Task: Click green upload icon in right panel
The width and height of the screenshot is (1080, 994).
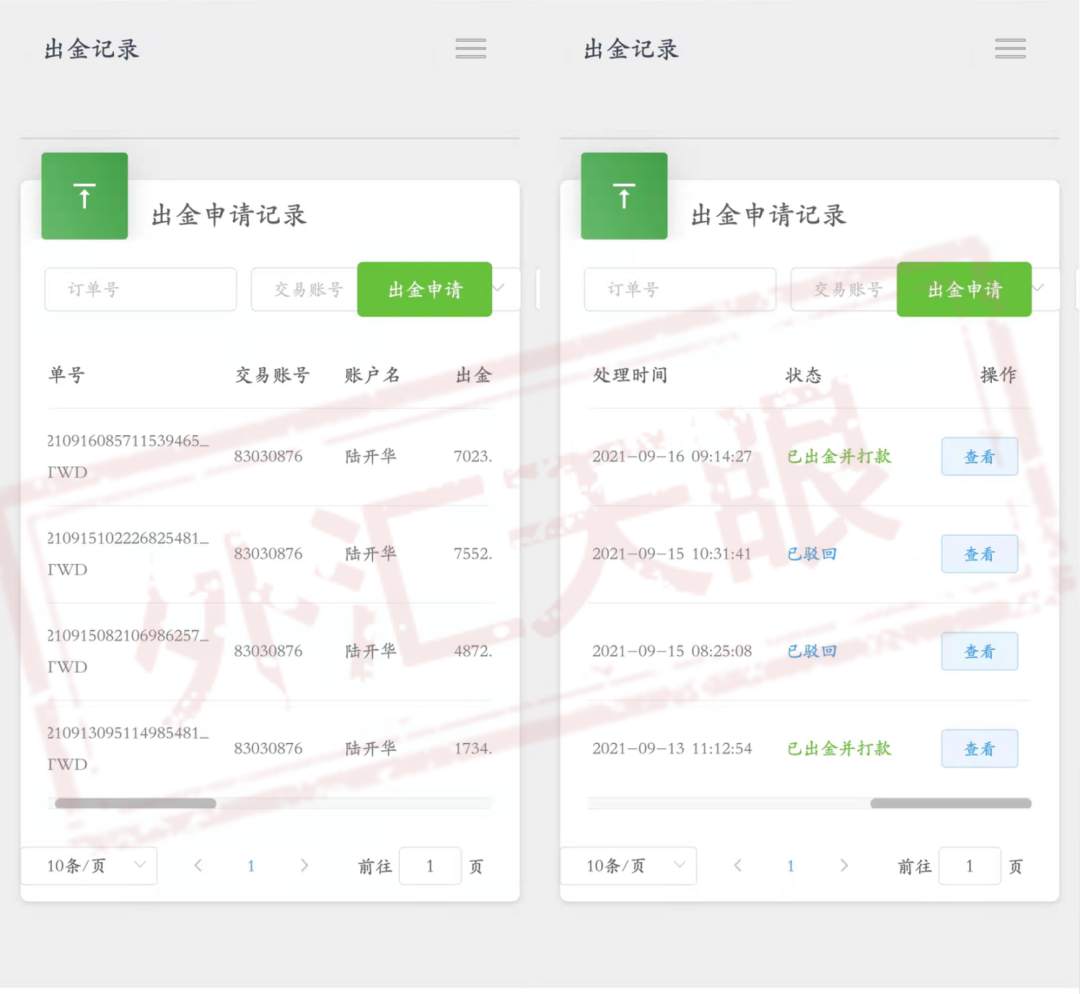Action: (x=624, y=196)
